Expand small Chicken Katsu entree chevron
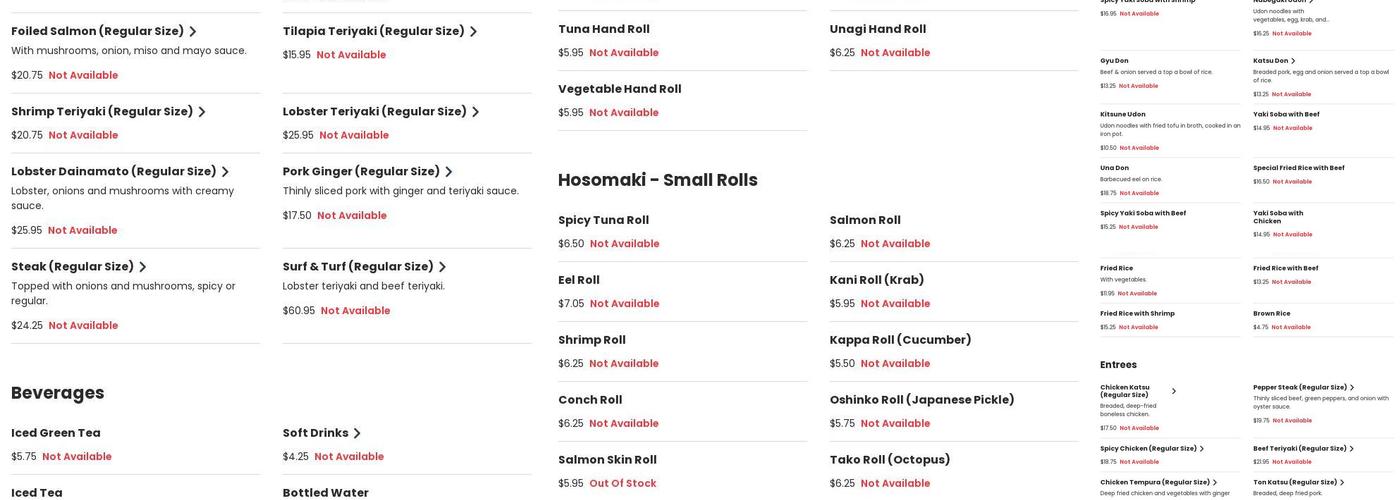1400x500 pixels. (x=1174, y=391)
